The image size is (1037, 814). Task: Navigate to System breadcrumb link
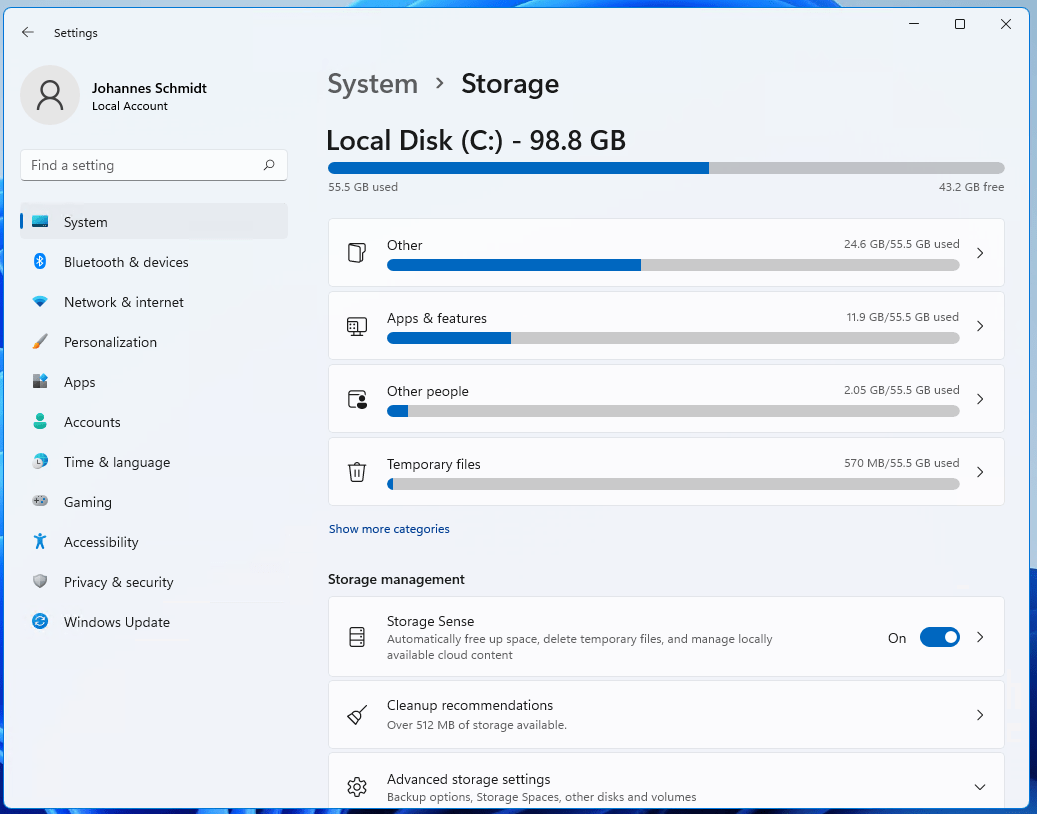coord(372,84)
